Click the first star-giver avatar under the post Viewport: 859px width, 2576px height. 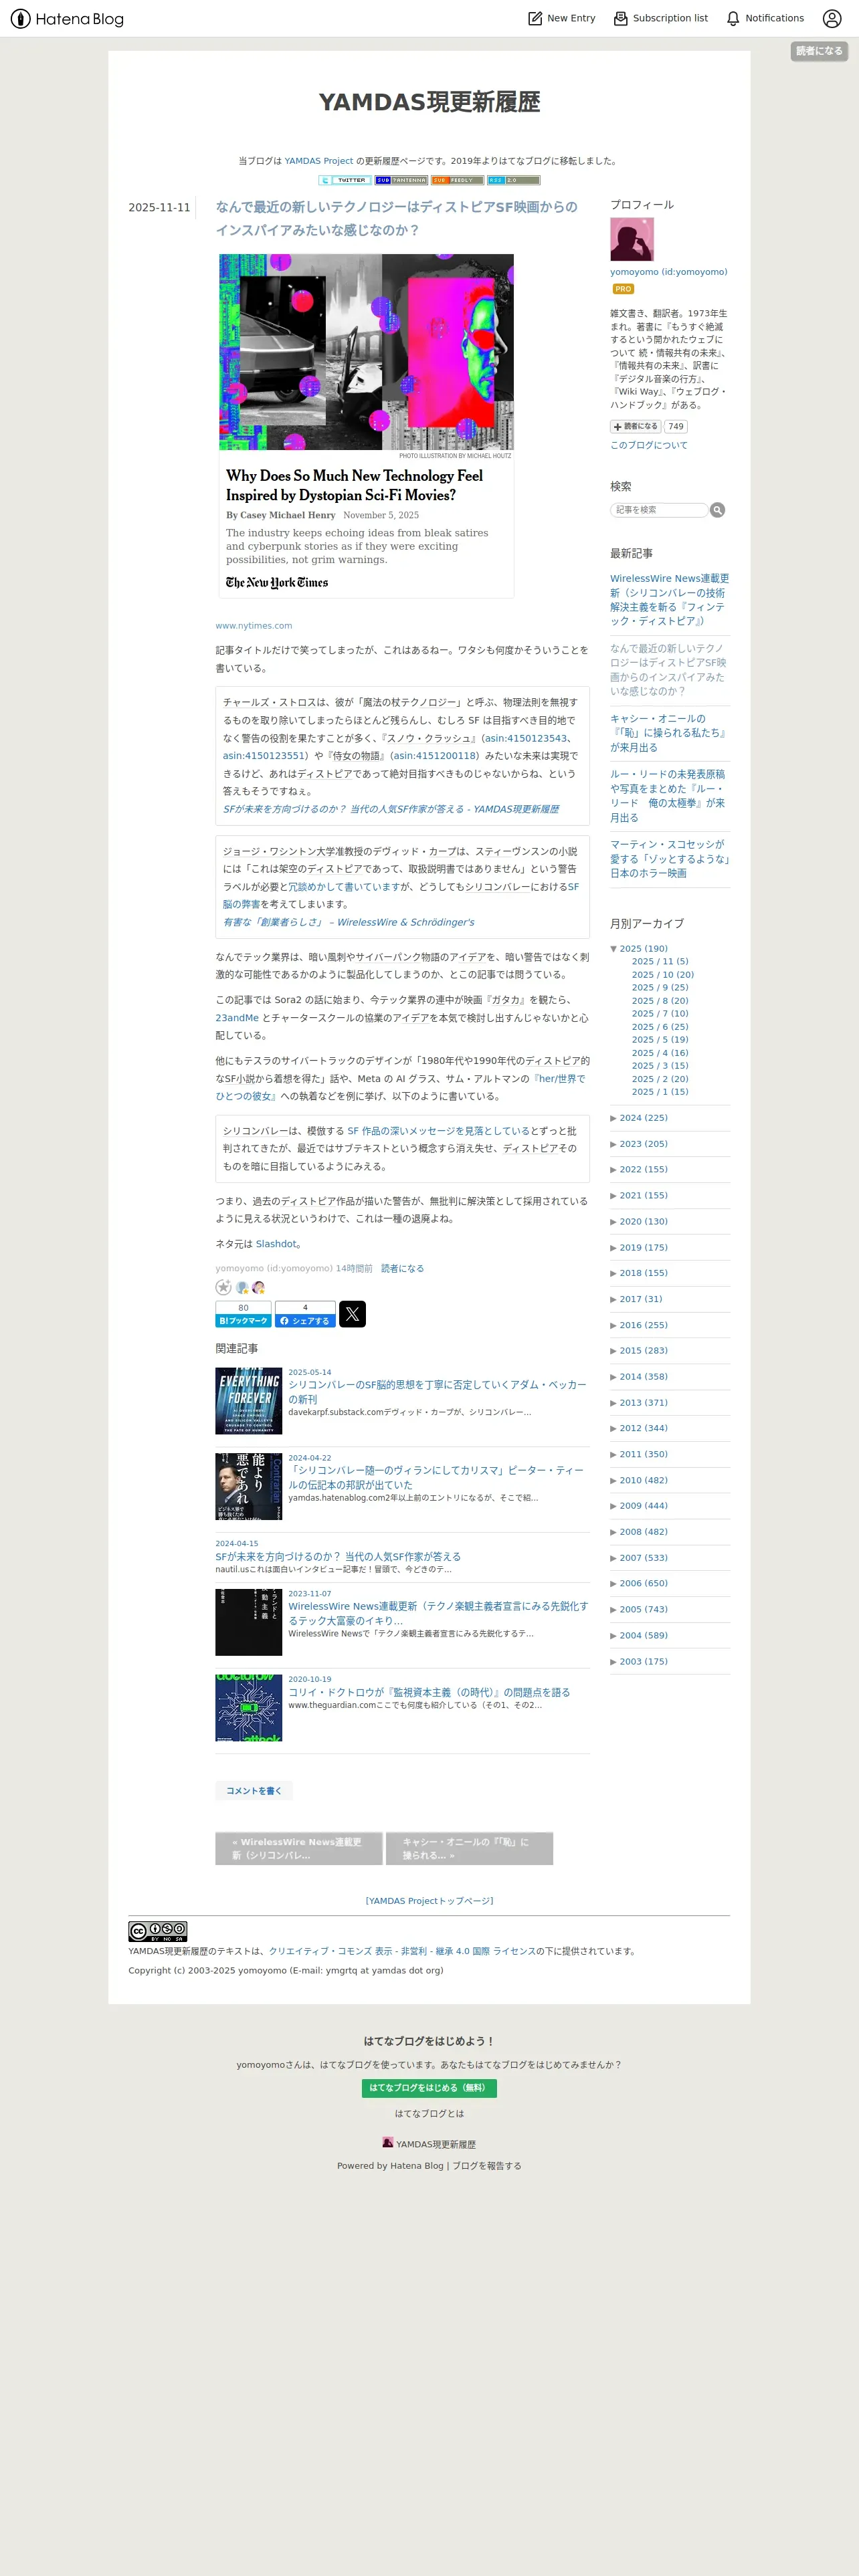coord(242,1287)
